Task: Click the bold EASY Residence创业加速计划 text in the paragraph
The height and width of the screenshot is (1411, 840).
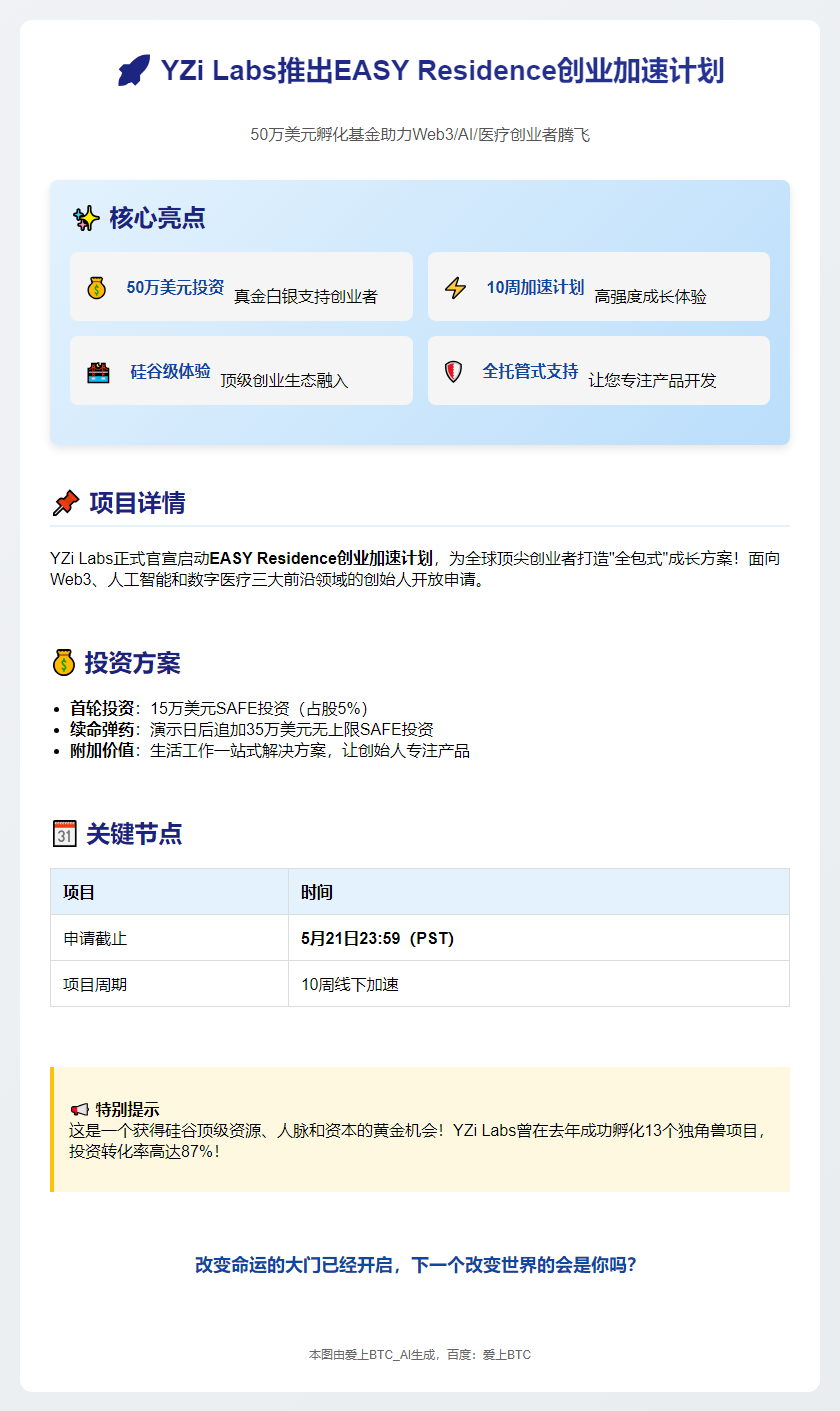Action: pos(321,557)
